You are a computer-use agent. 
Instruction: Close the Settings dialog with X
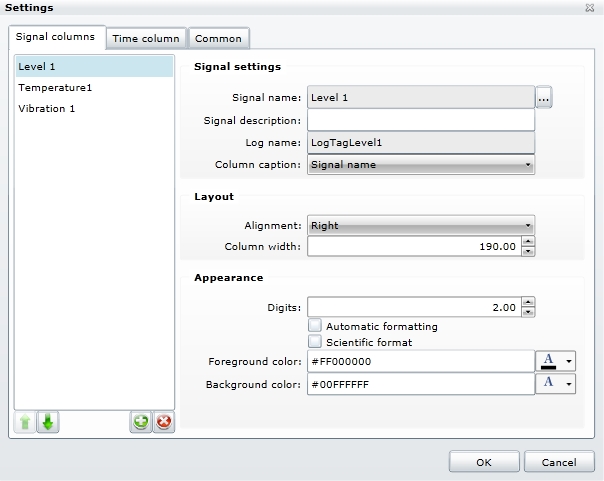591,8
